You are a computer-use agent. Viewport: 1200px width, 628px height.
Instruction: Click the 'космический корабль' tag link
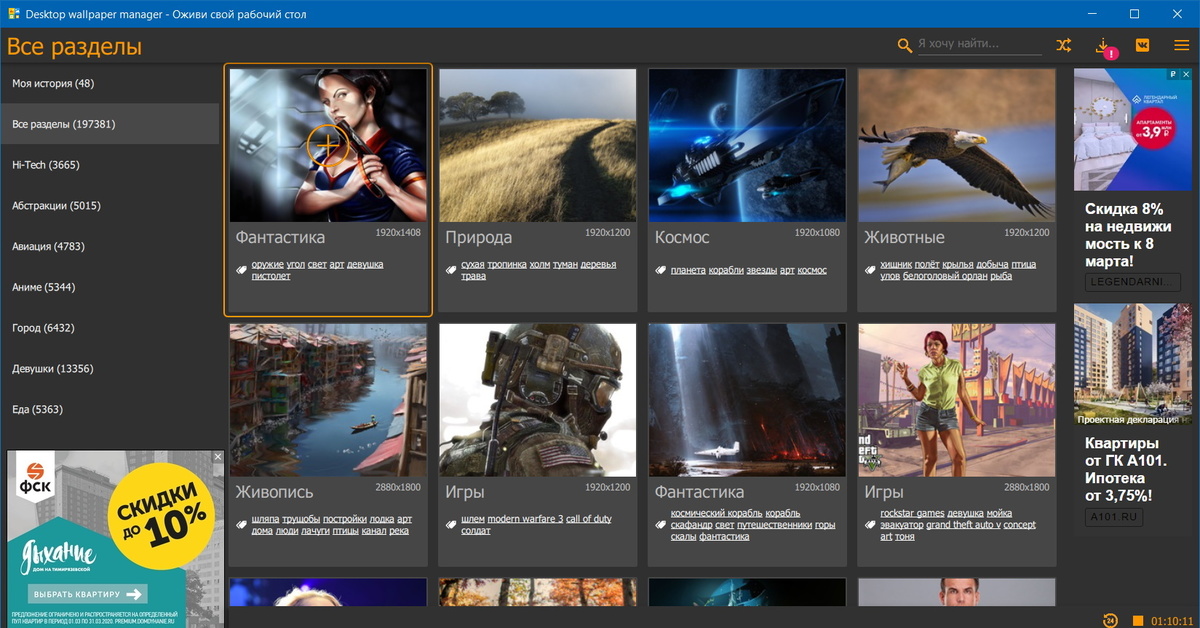click(717, 513)
